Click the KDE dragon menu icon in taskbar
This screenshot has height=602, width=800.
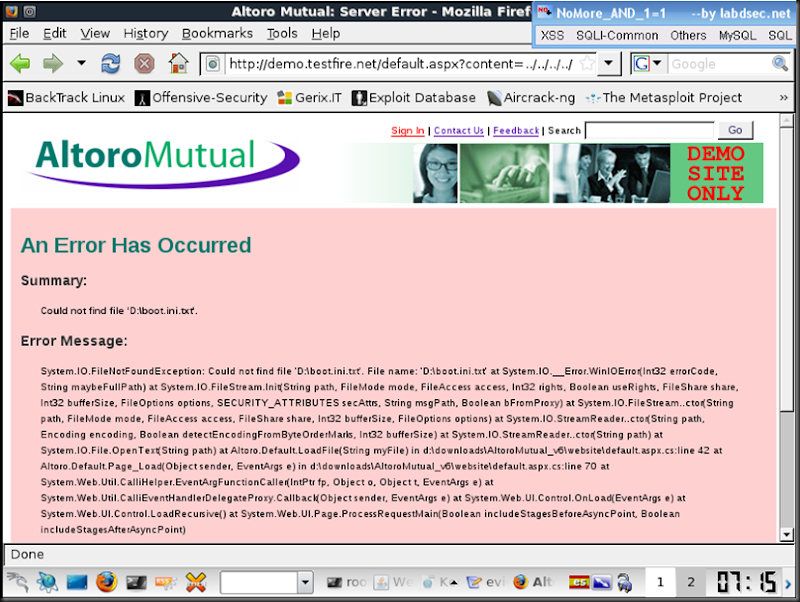click(18, 582)
